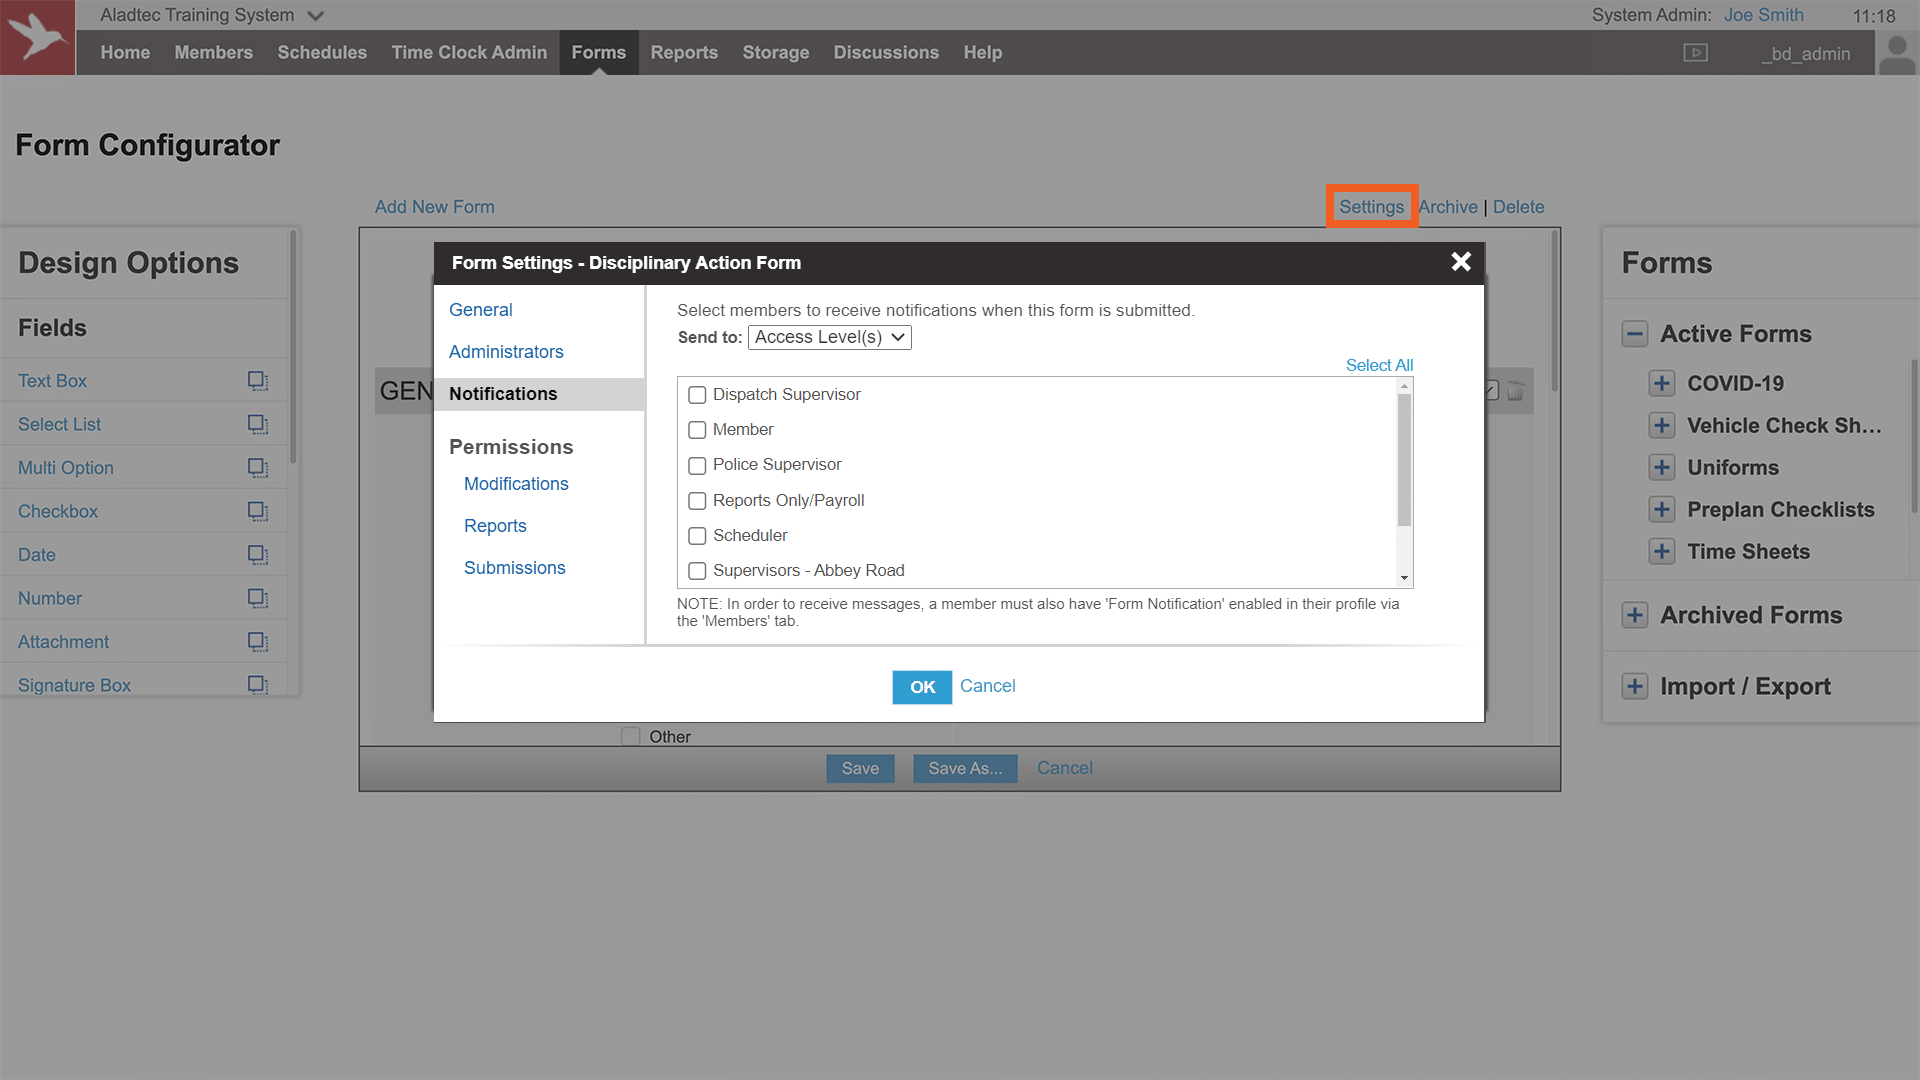The width and height of the screenshot is (1920, 1080).
Task: Click the access level list scrollbar down arrow
Action: coord(1404,578)
